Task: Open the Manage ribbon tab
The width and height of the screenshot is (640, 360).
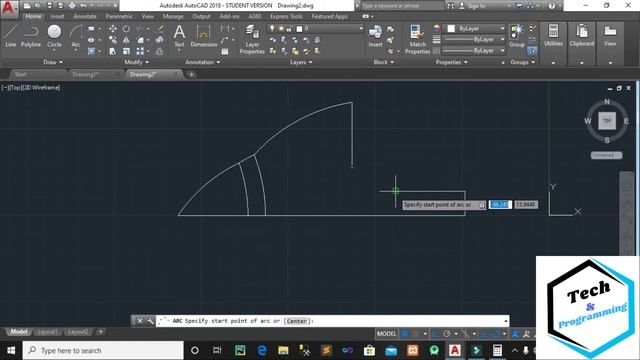Action: tap(173, 16)
